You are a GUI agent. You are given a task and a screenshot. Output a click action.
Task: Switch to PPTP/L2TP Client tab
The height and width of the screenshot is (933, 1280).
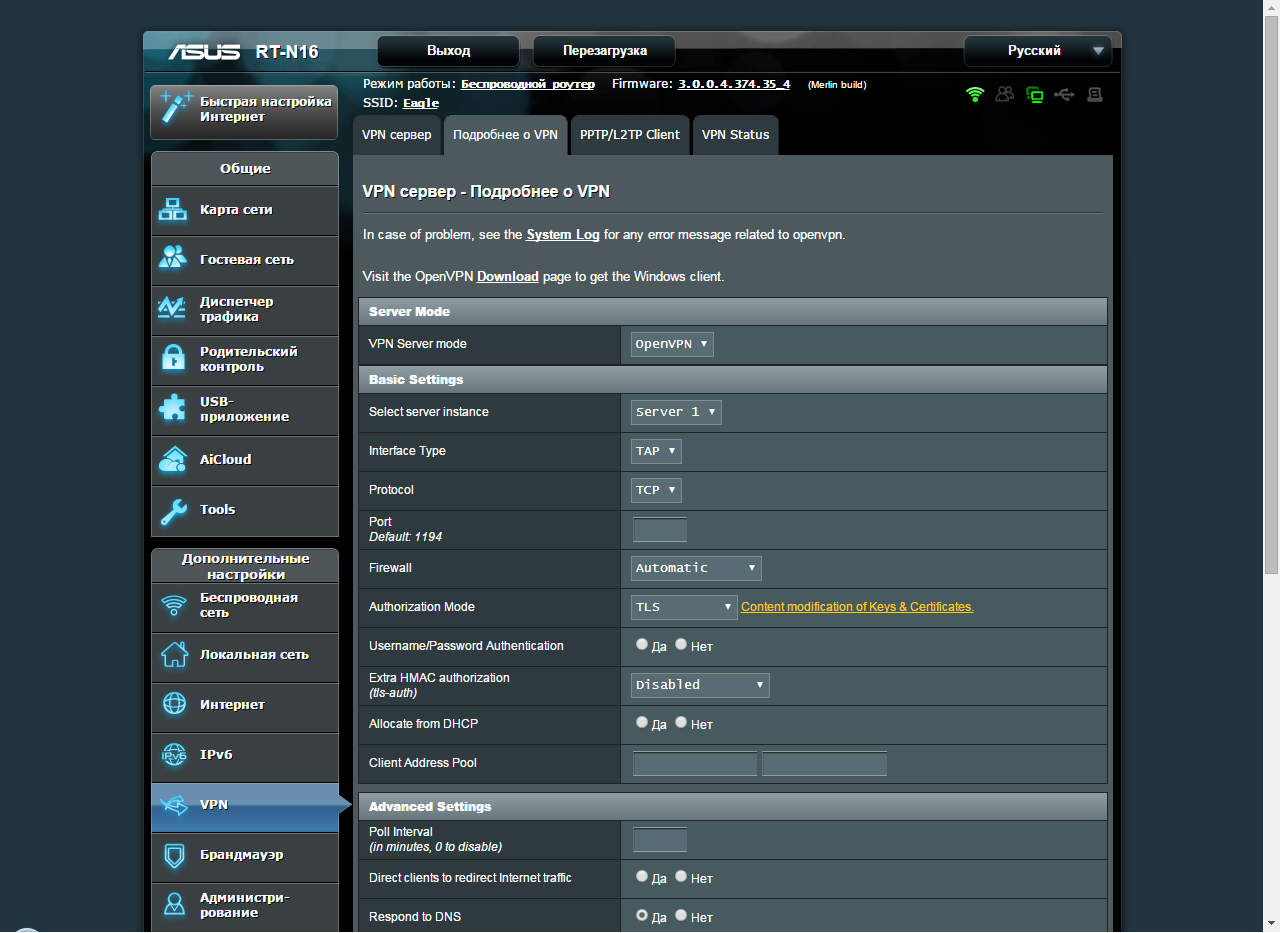(630, 135)
